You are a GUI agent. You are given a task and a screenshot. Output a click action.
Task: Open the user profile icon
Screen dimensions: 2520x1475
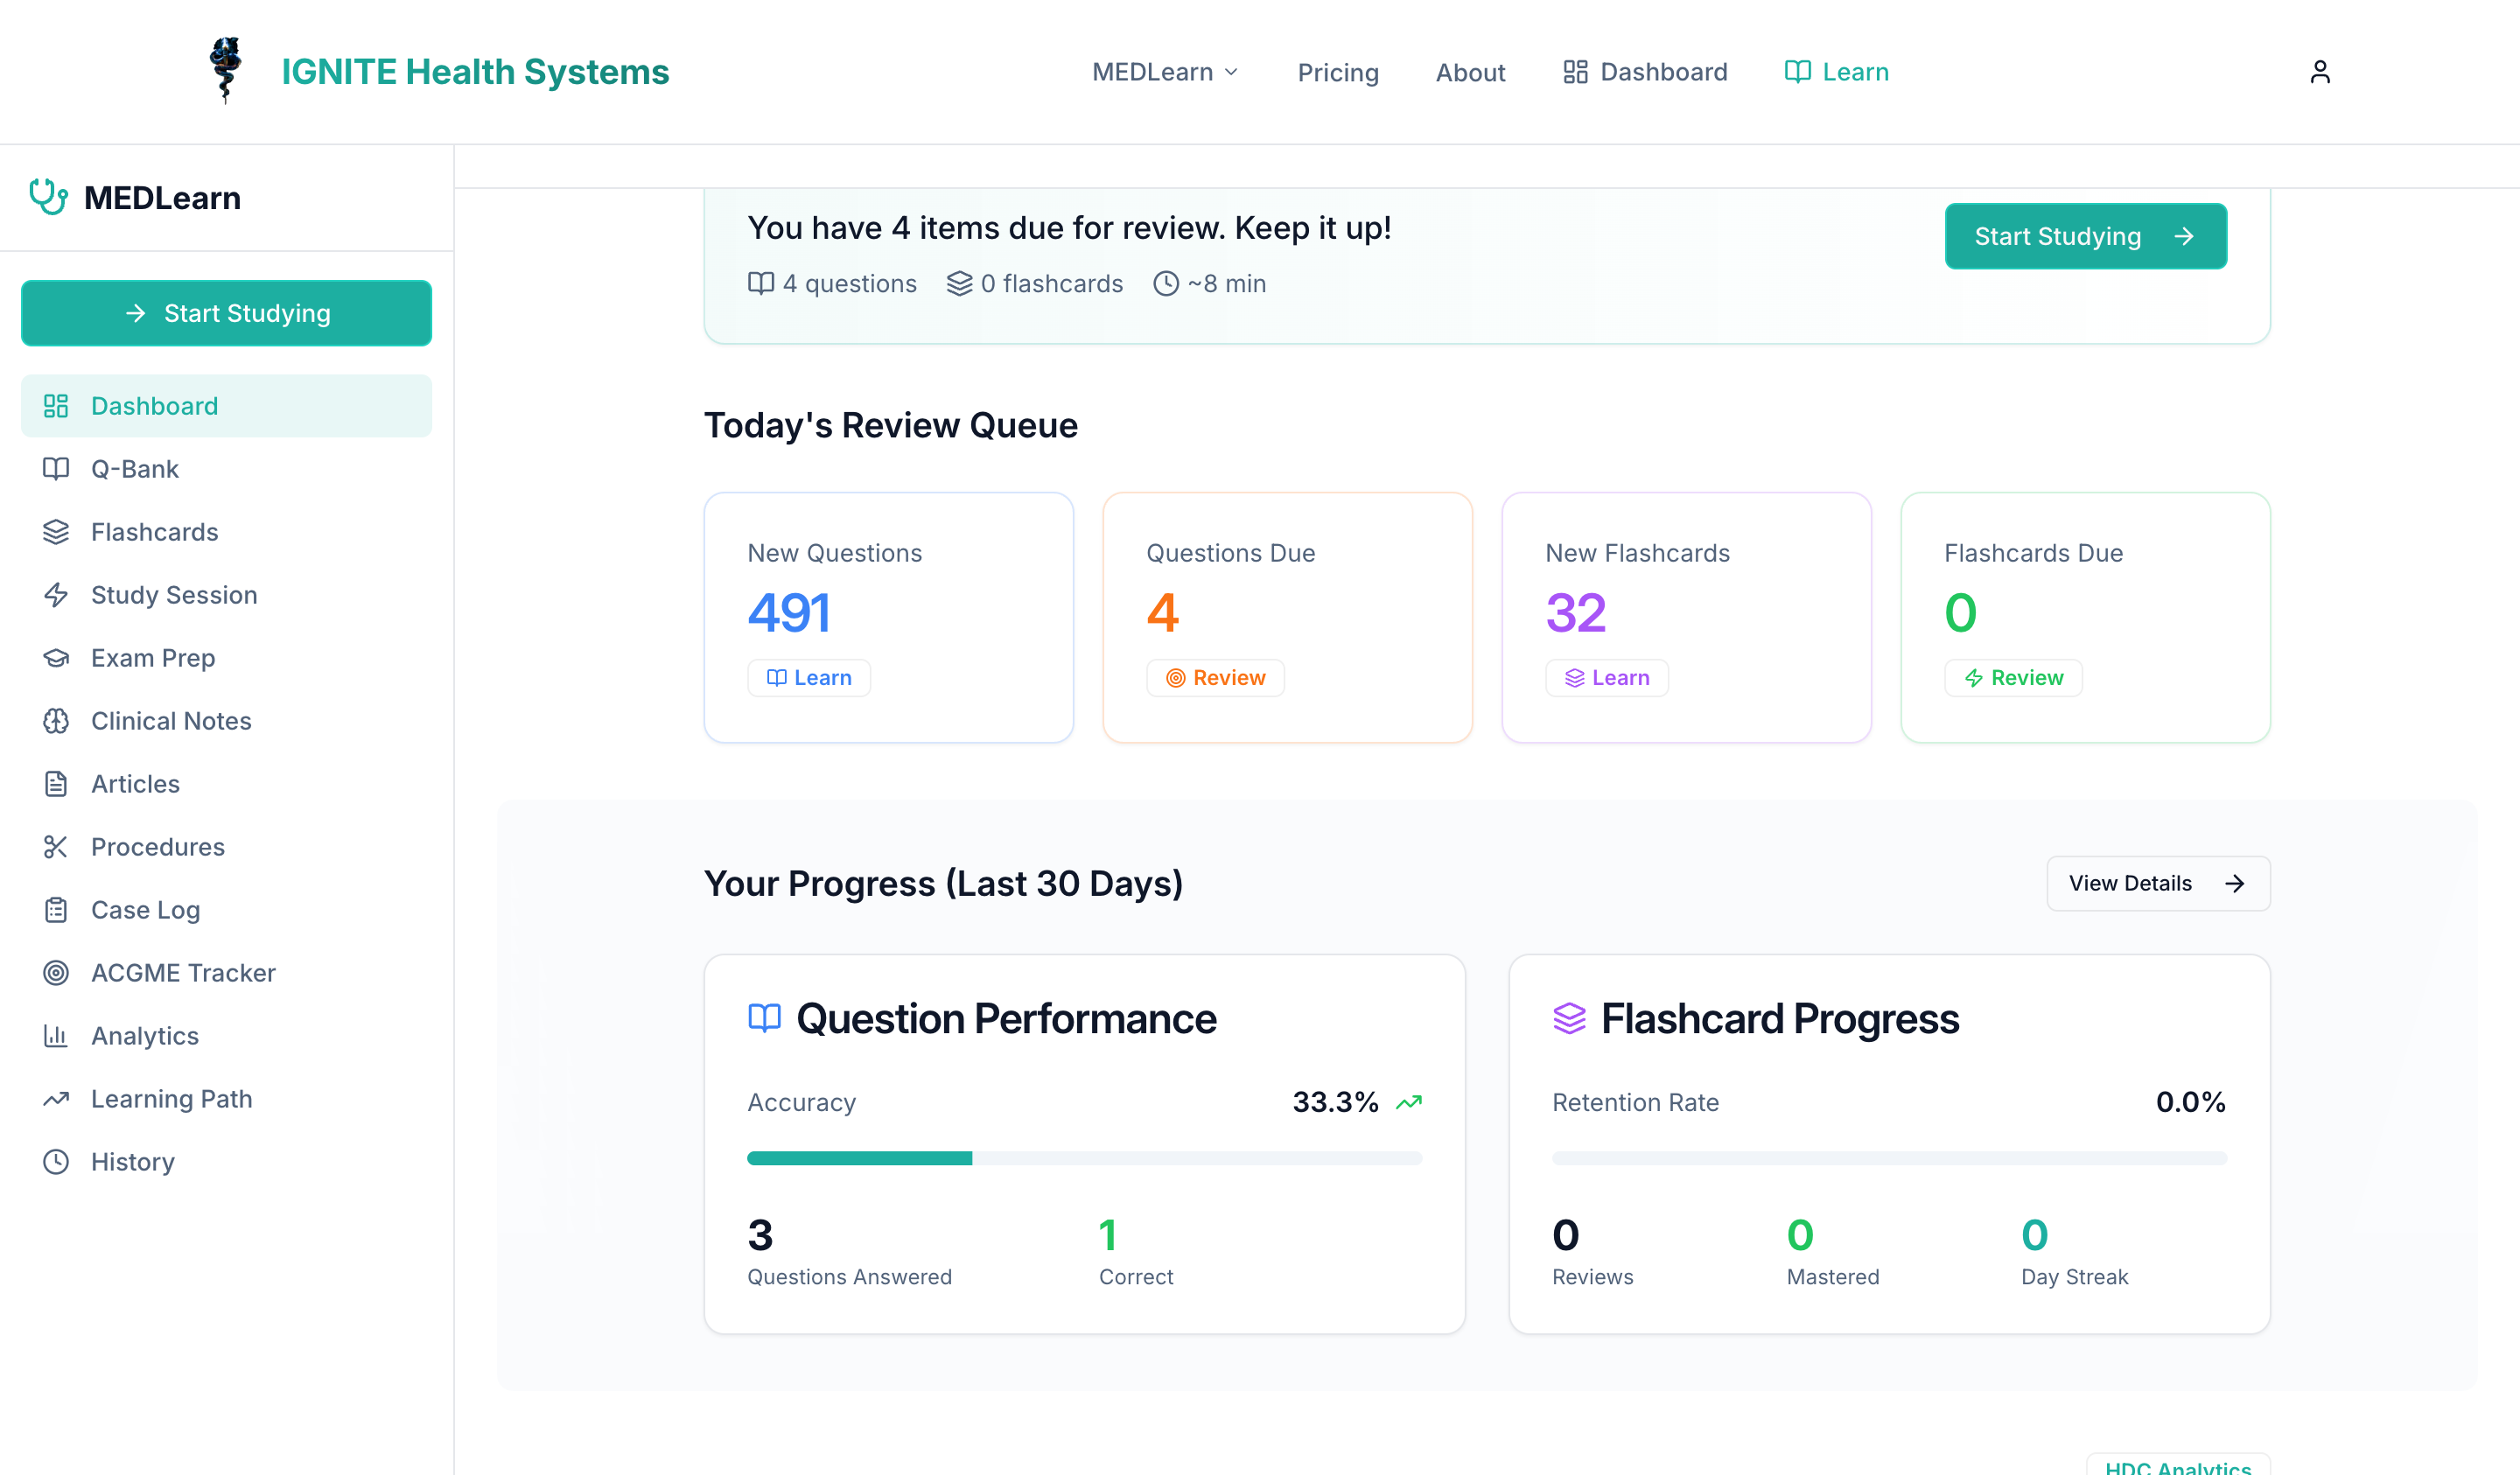pos(2320,72)
